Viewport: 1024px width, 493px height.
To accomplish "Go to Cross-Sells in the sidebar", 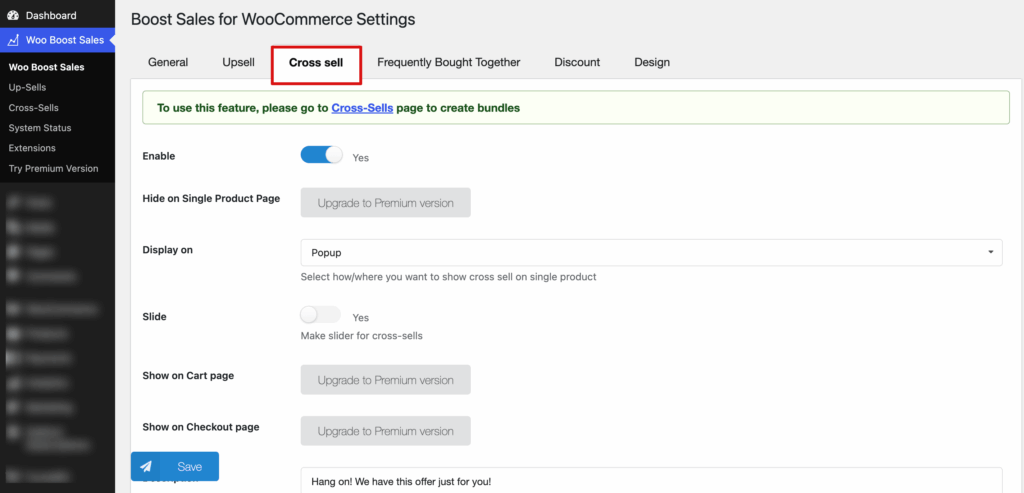I will pos(33,108).
